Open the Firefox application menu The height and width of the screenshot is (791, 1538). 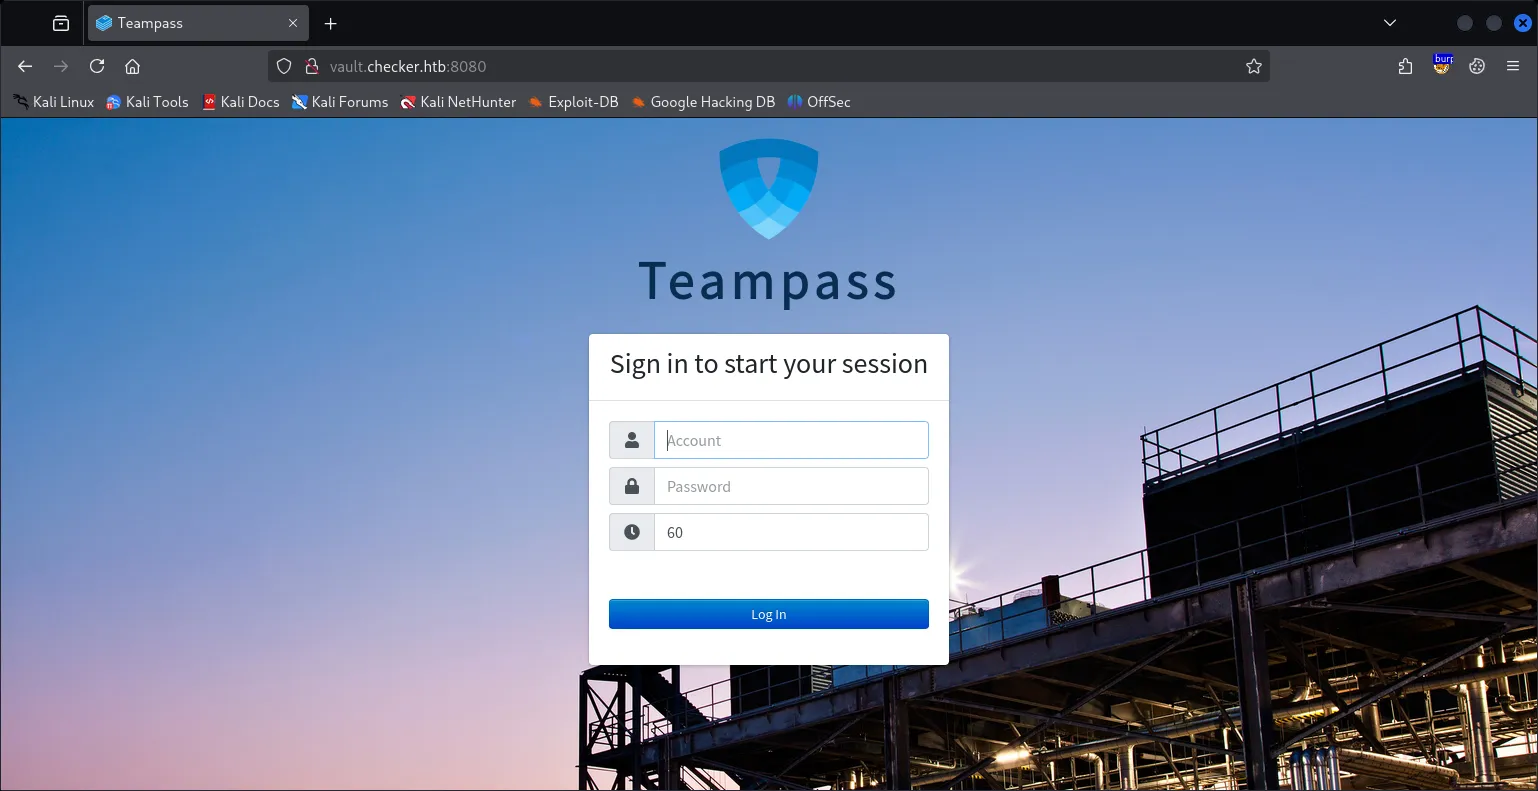tap(1513, 66)
